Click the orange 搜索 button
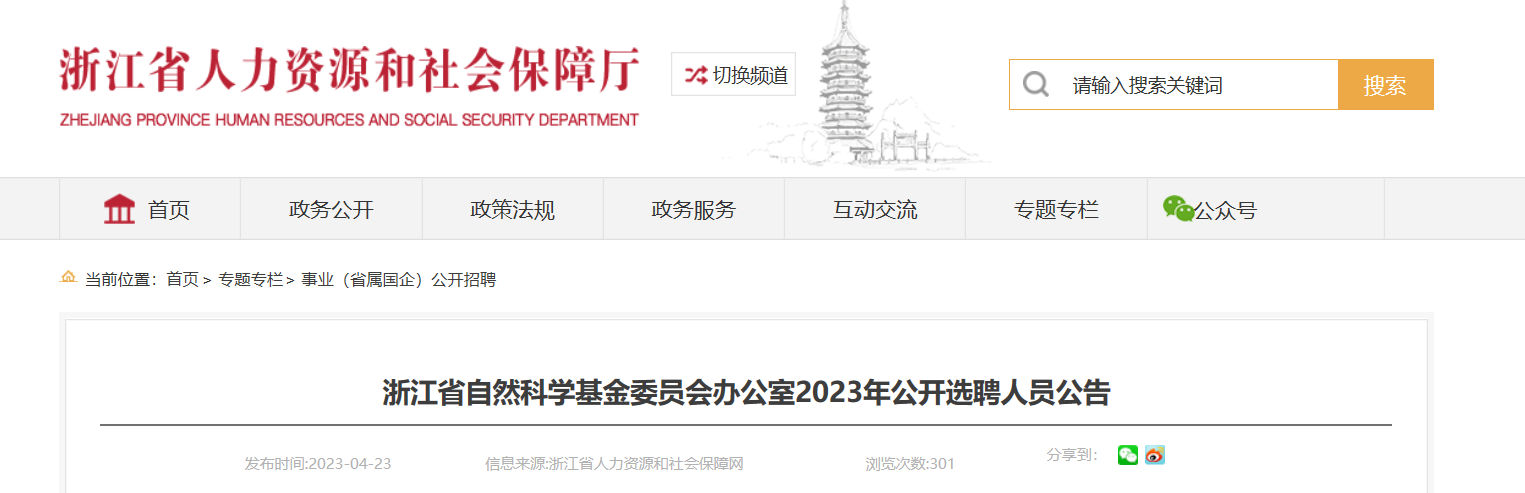 click(x=1385, y=85)
